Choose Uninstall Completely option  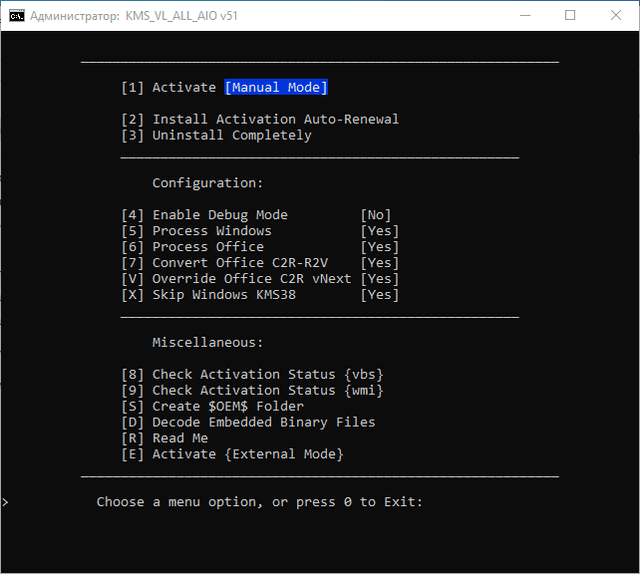216,135
